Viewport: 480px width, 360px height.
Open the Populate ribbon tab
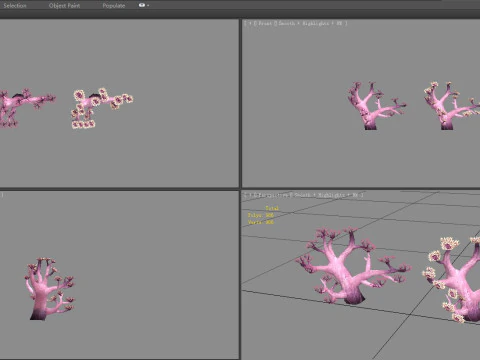tap(114, 5)
